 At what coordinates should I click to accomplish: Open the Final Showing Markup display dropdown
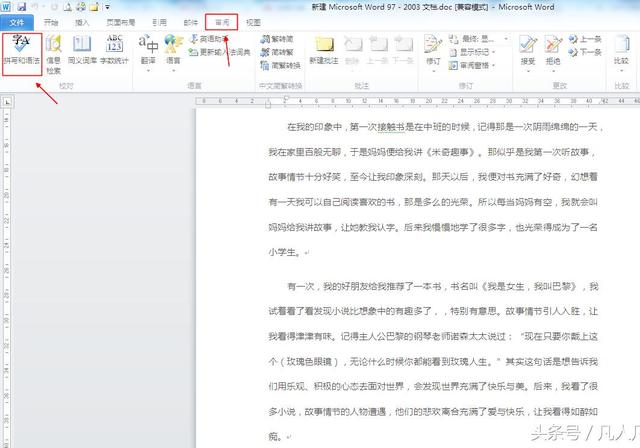pyautogui.click(x=478, y=39)
